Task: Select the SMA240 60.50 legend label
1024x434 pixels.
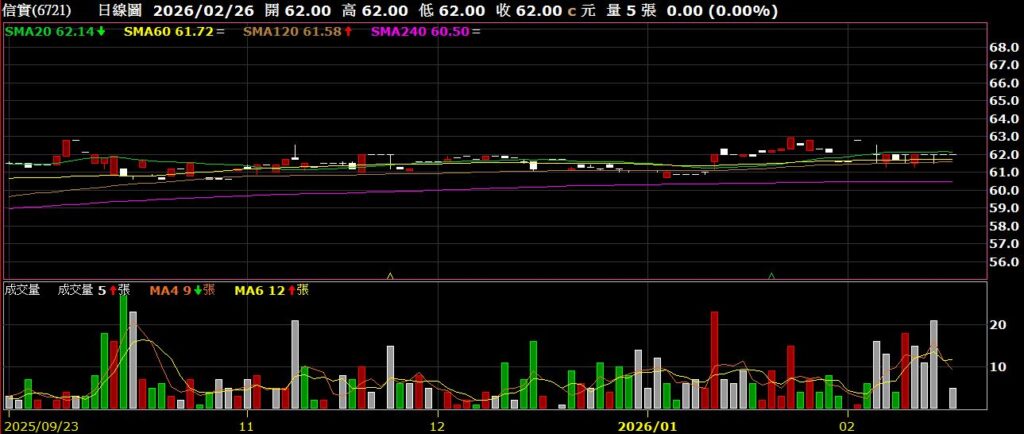Action: 418,32
